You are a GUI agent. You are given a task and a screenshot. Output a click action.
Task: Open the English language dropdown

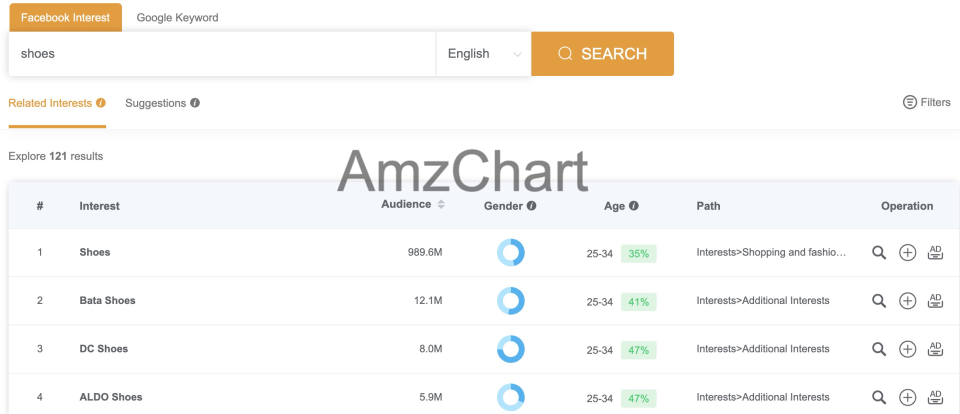484,54
